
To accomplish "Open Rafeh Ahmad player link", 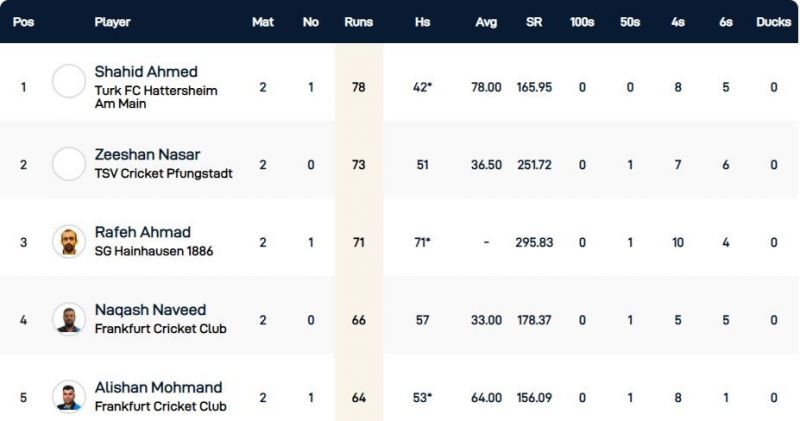I will [x=142, y=233].
